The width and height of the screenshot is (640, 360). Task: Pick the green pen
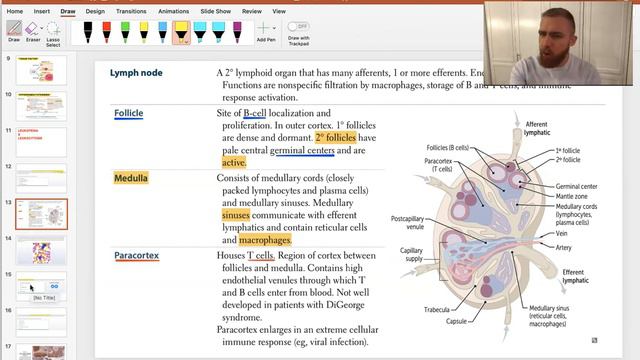click(125, 32)
